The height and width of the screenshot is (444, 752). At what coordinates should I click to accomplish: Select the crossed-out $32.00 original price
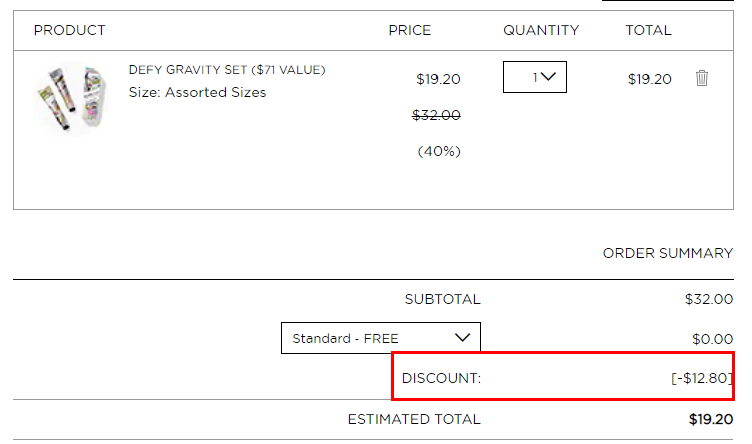436,115
